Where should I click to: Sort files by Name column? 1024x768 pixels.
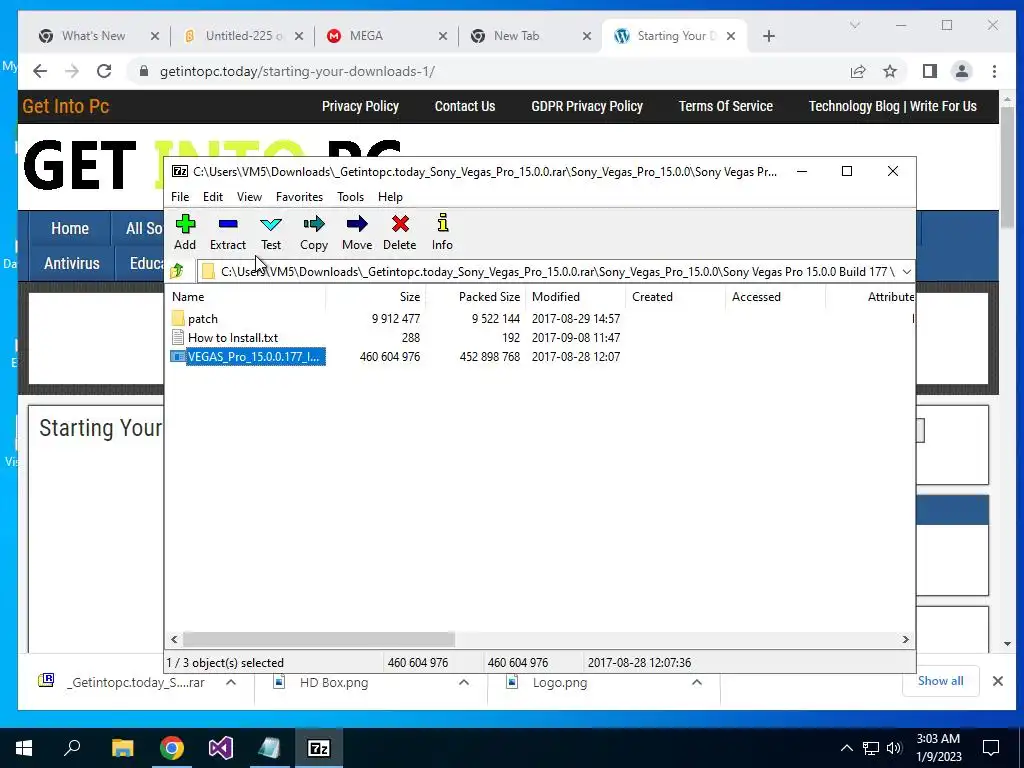[x=247, y=296]
